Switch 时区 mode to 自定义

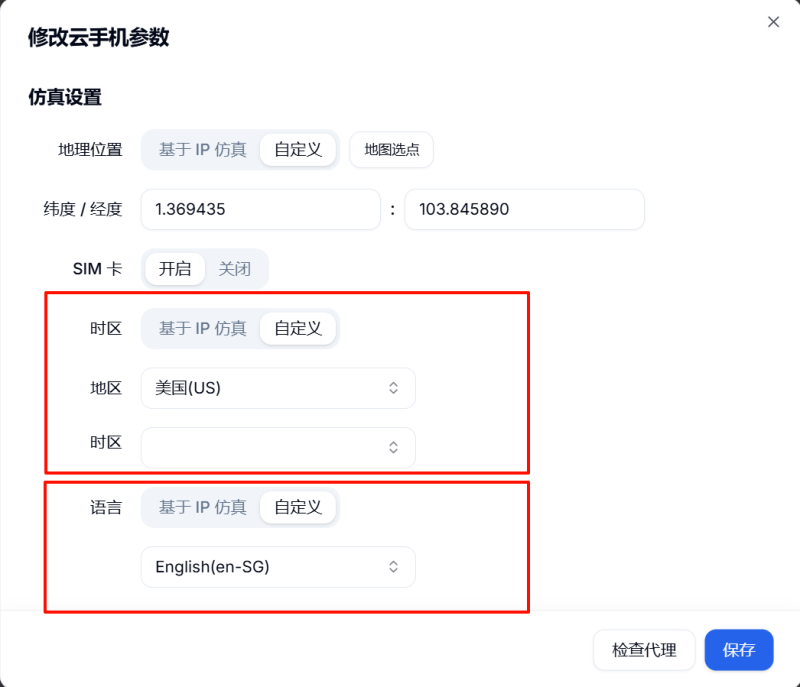pyautogui.click(x=298, y=328)
